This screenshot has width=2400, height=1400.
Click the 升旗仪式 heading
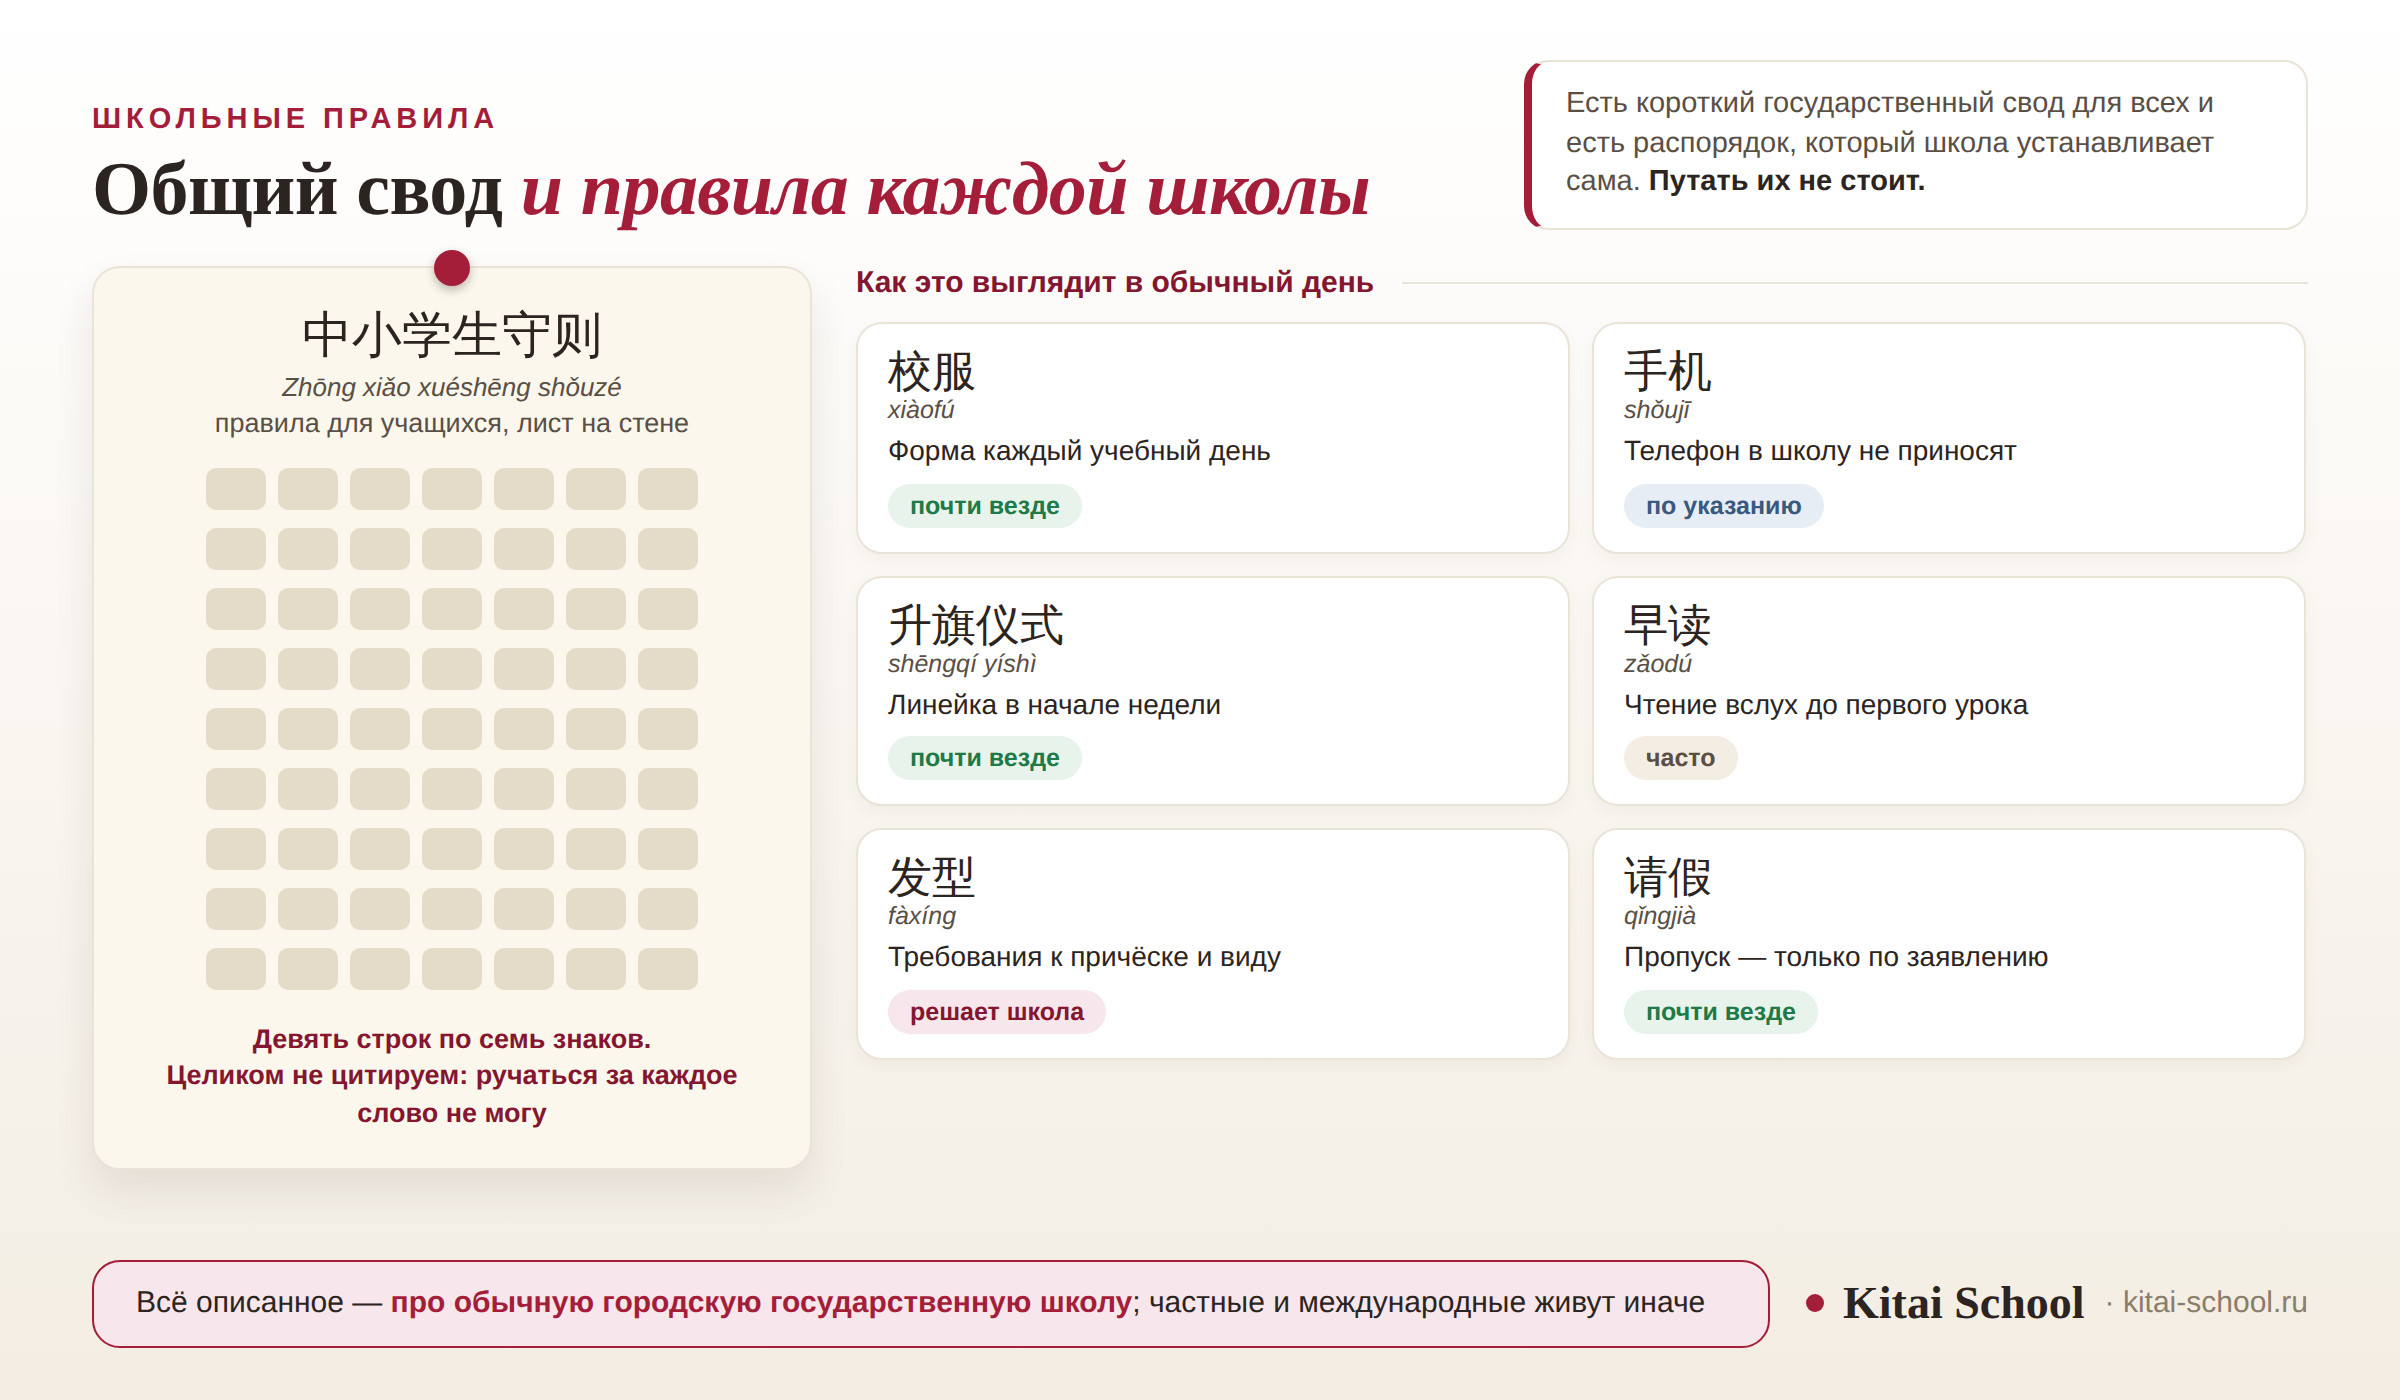click(976, 625)
